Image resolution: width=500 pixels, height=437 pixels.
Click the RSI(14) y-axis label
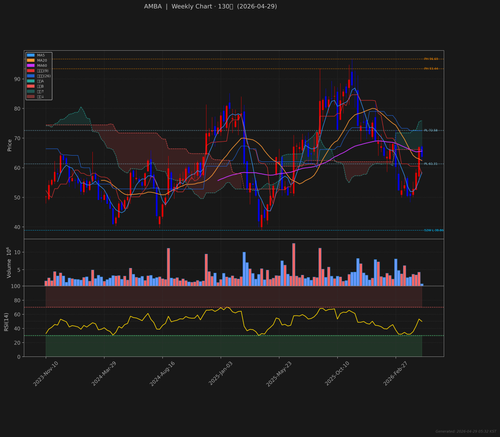[6, 322]
